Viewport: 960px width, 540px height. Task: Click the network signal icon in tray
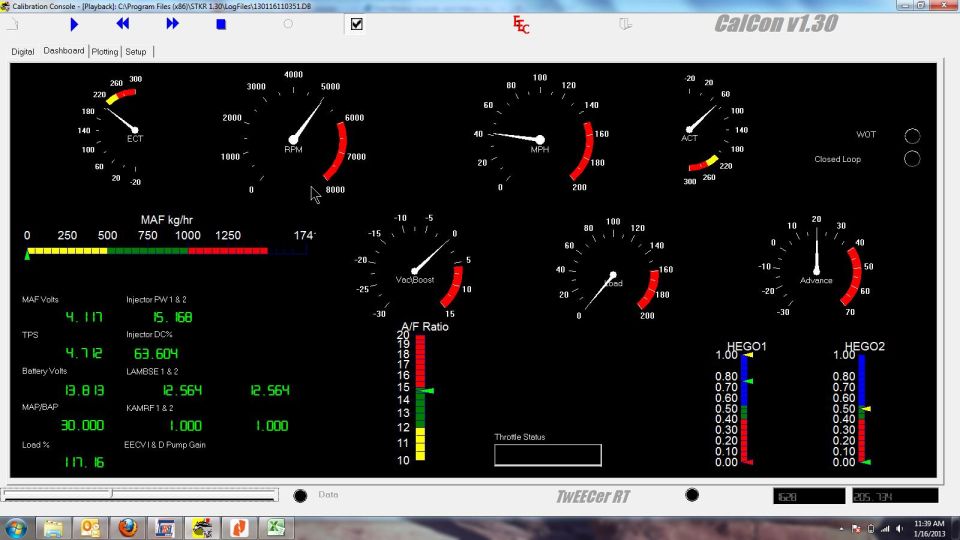[x=885, y=529]
